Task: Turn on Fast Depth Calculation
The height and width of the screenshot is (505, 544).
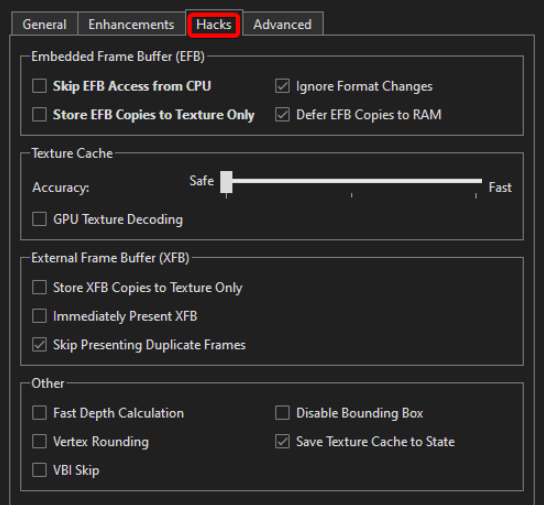Action: coord(39,413)
